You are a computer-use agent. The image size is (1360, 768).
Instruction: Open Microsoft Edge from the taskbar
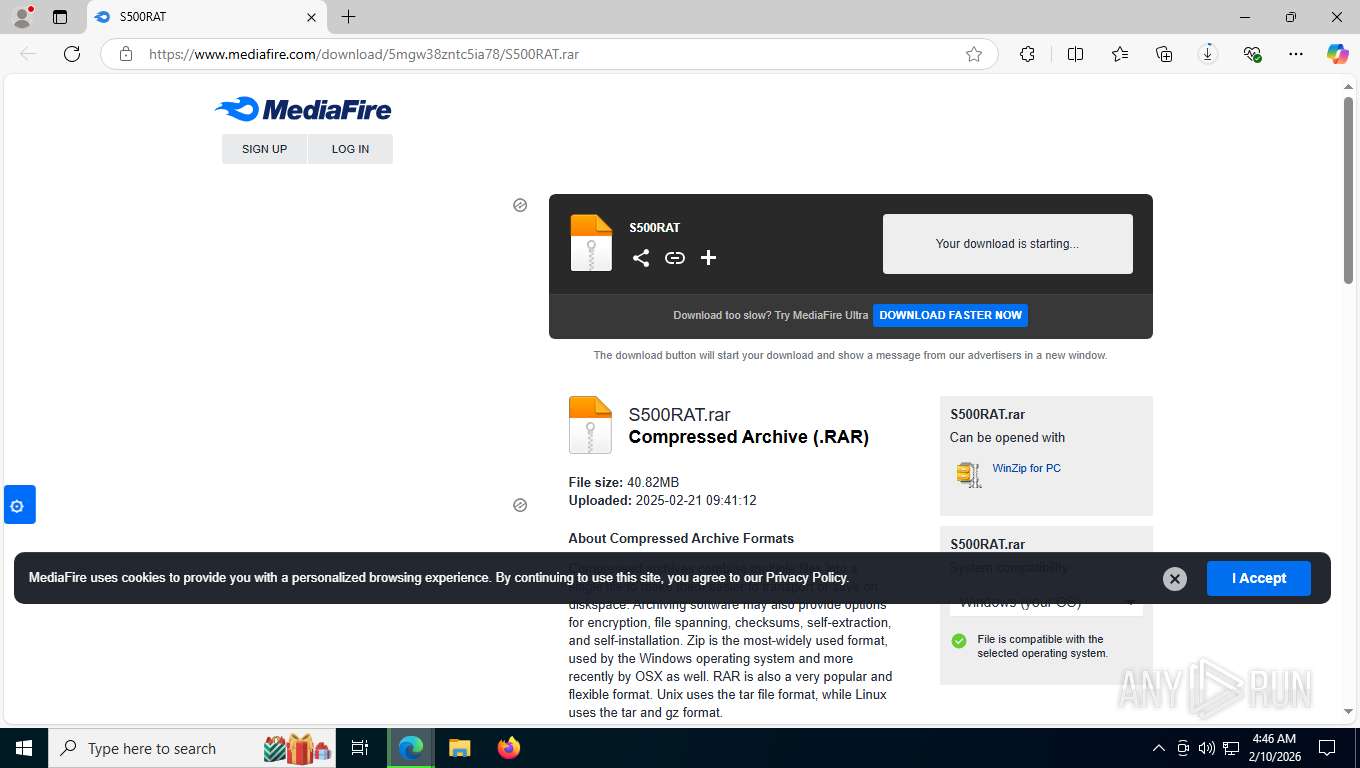411,748
